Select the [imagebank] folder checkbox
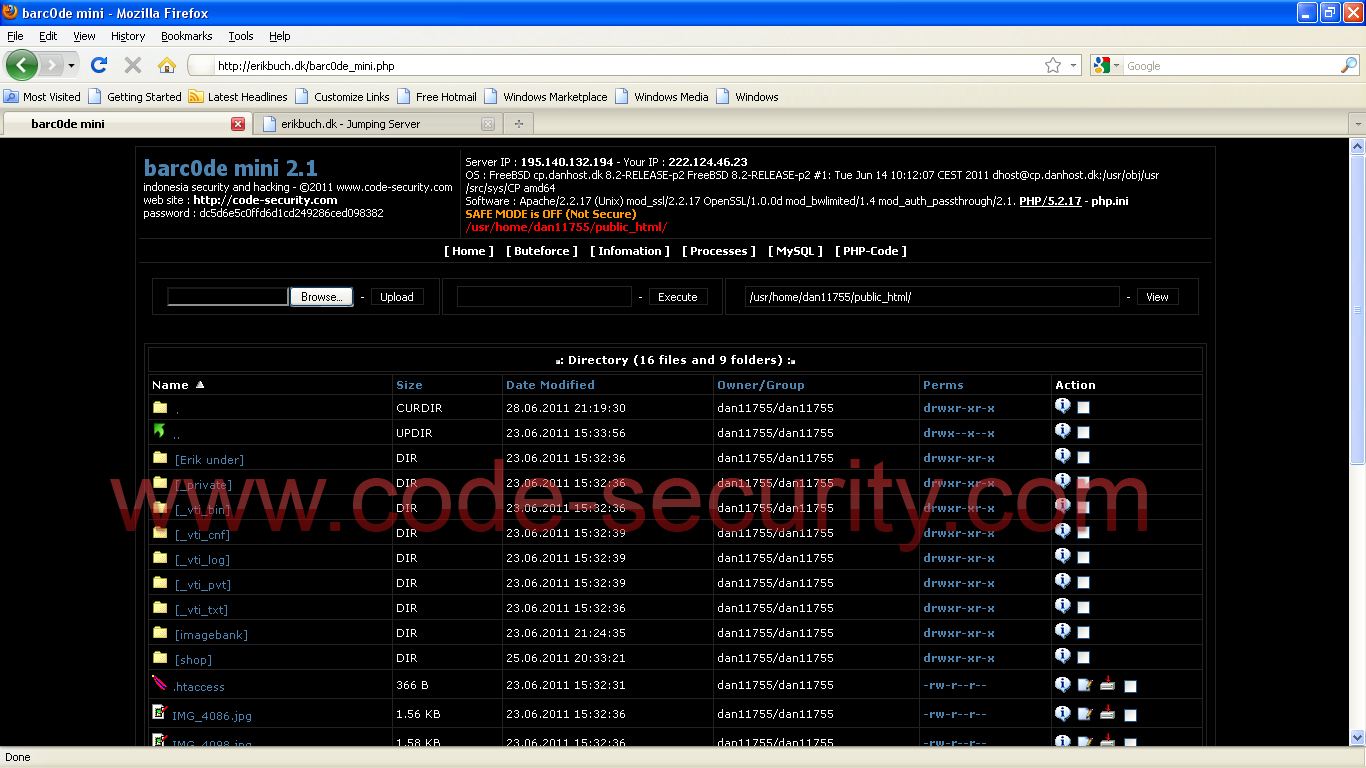 (1084, 633)
